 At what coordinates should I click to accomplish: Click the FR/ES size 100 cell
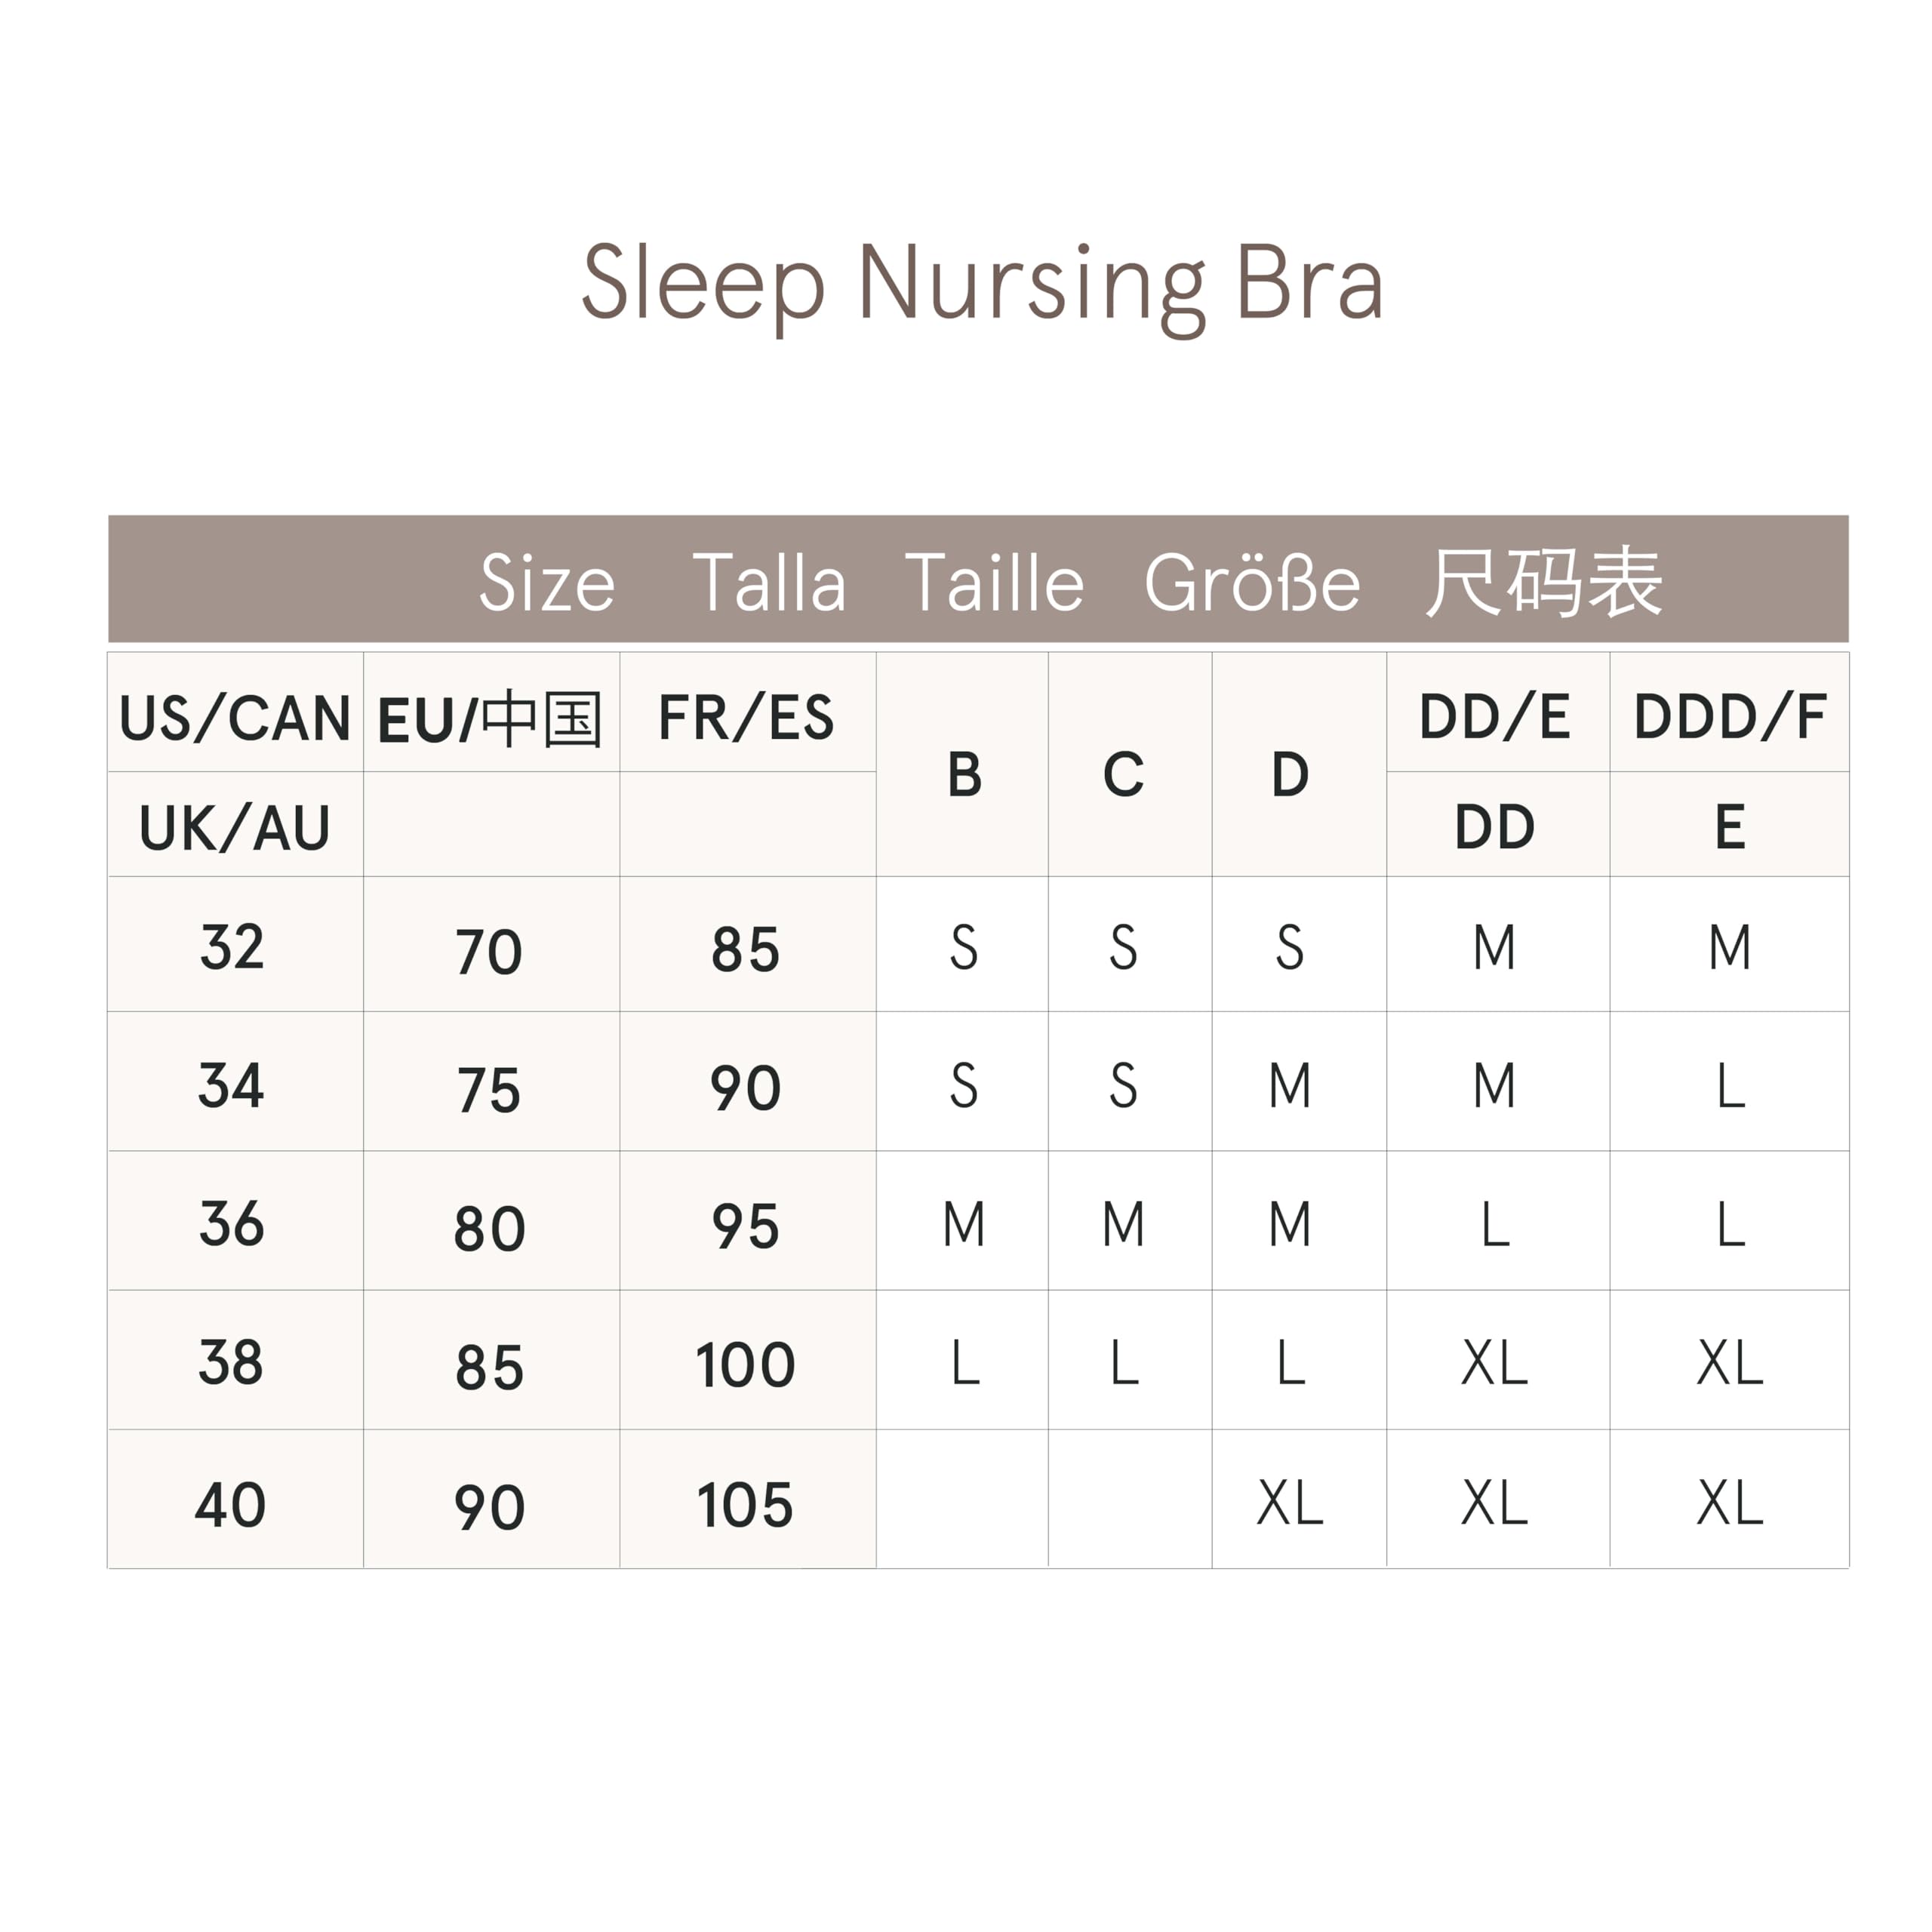(x=745, y=1364)
